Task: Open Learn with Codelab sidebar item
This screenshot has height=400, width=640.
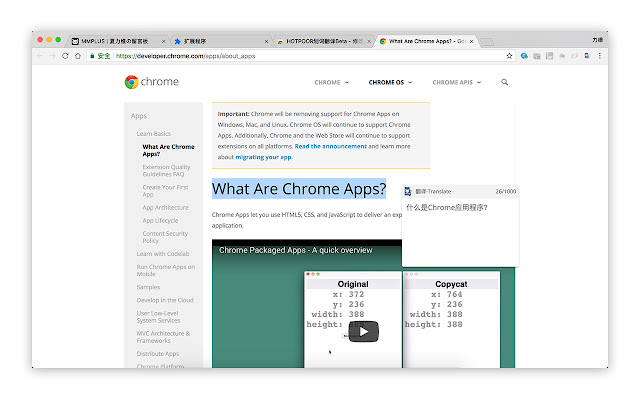Action: pyautogui.click(x=163, y=254)
